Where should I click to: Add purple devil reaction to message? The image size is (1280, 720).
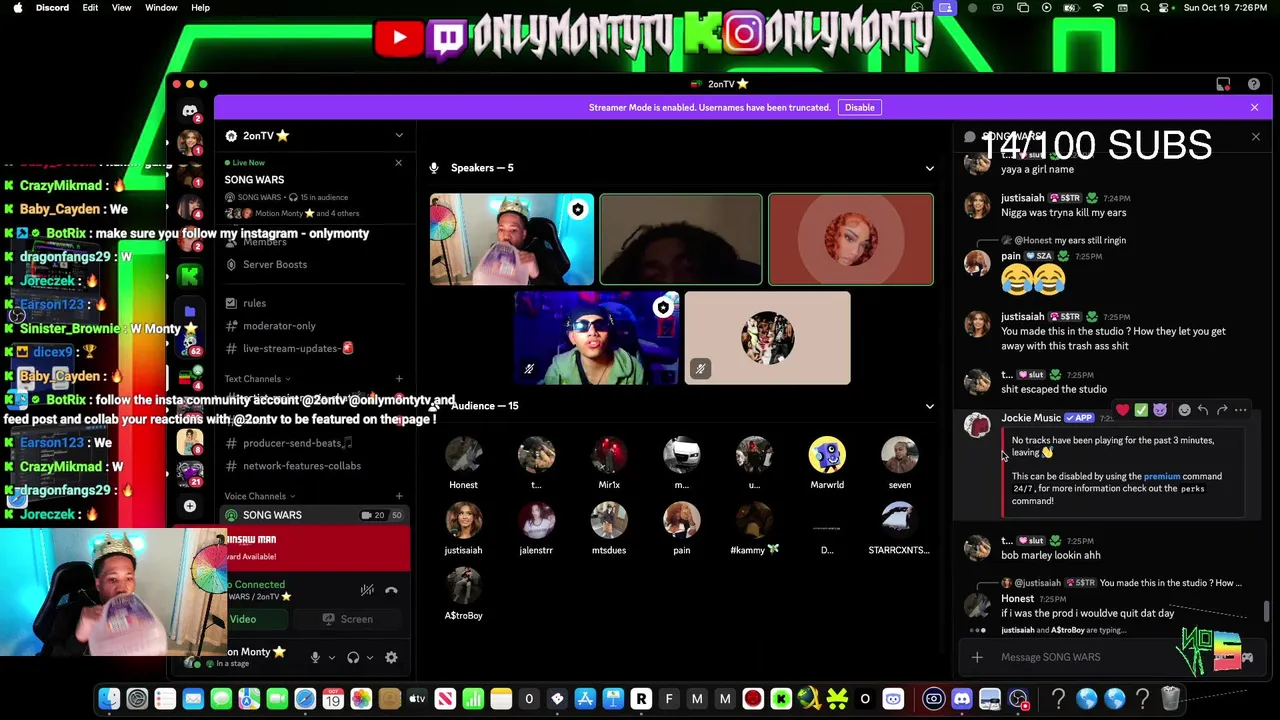coord(1160,410)
